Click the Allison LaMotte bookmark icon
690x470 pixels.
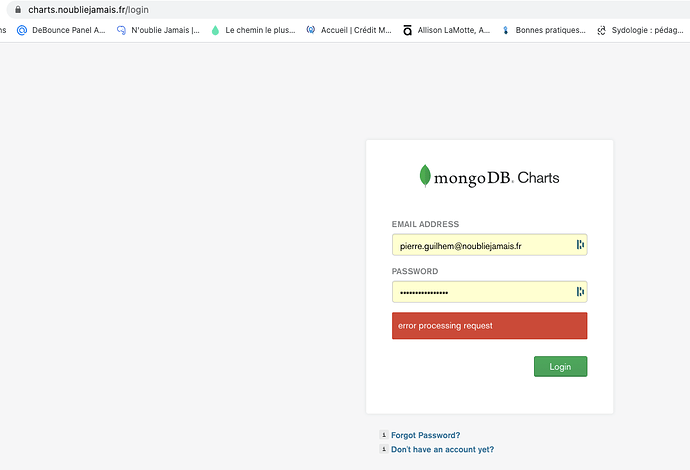point(407,31)
